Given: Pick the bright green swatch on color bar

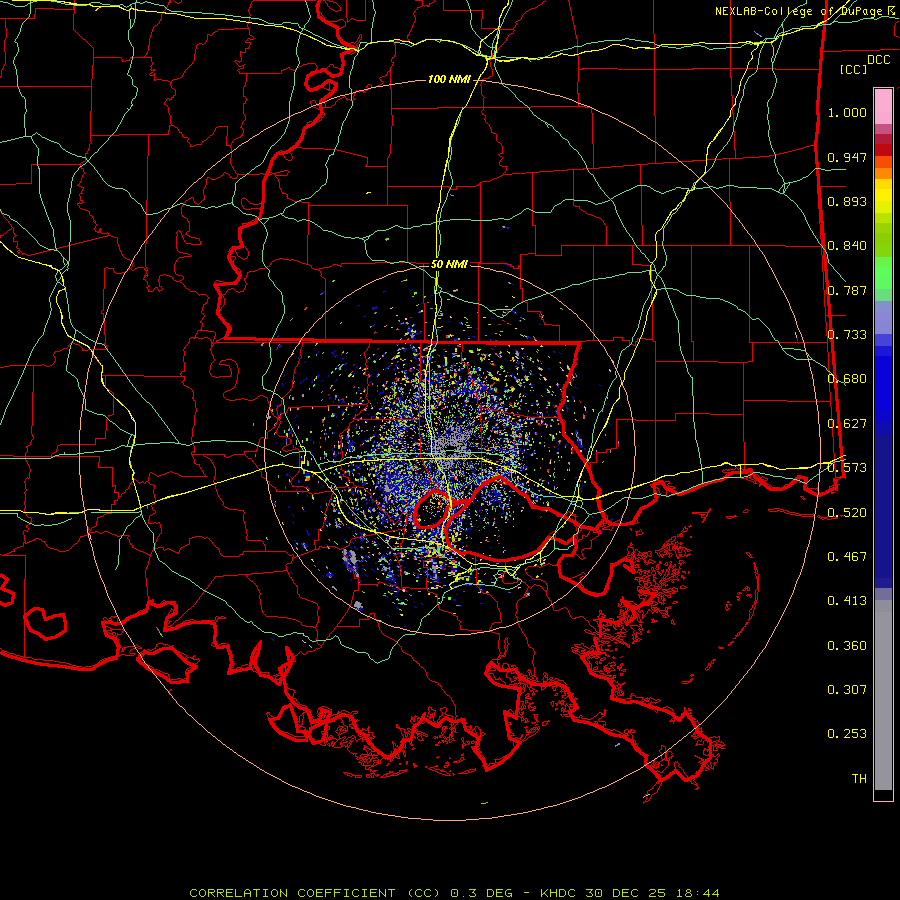Looking at the screenshot, I should [x=883, y=273].
